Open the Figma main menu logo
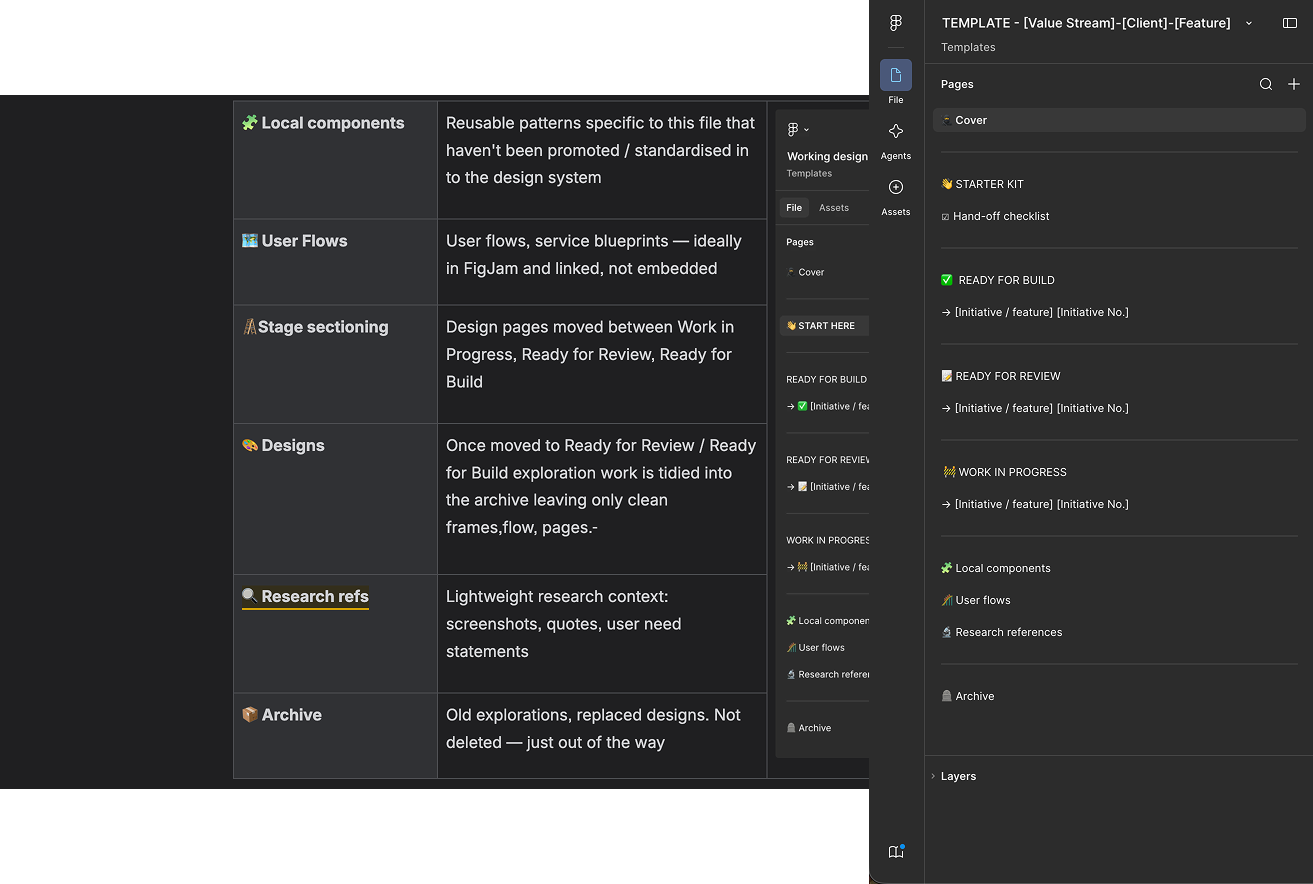1313x884 pixels. [896, 23]
